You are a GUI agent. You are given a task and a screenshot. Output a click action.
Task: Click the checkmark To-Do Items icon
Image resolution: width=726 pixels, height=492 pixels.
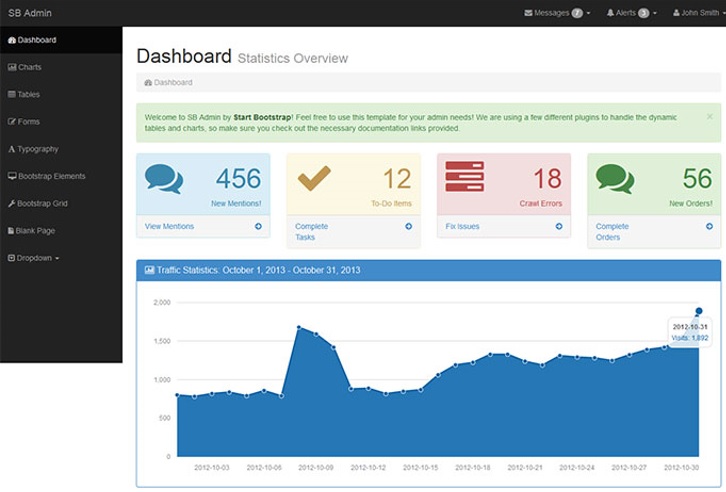click(x=314, y=177)
